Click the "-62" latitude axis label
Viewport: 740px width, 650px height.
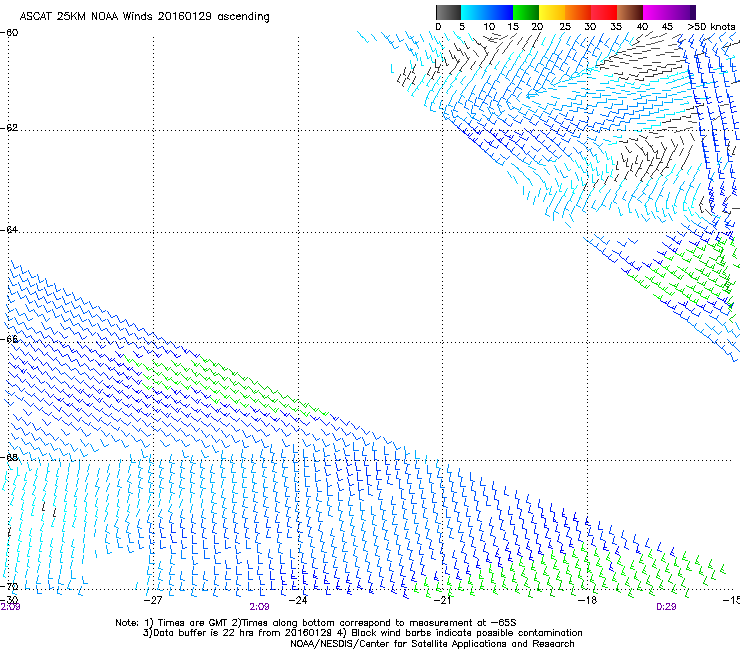click(x=10, y=128)
